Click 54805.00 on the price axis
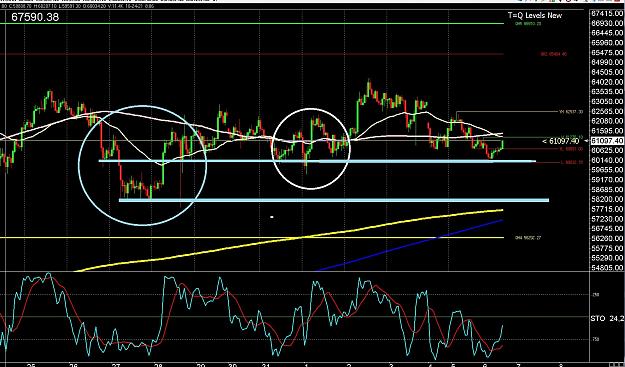This screenshot has height=367, width=625. click(x=607, y=268)
